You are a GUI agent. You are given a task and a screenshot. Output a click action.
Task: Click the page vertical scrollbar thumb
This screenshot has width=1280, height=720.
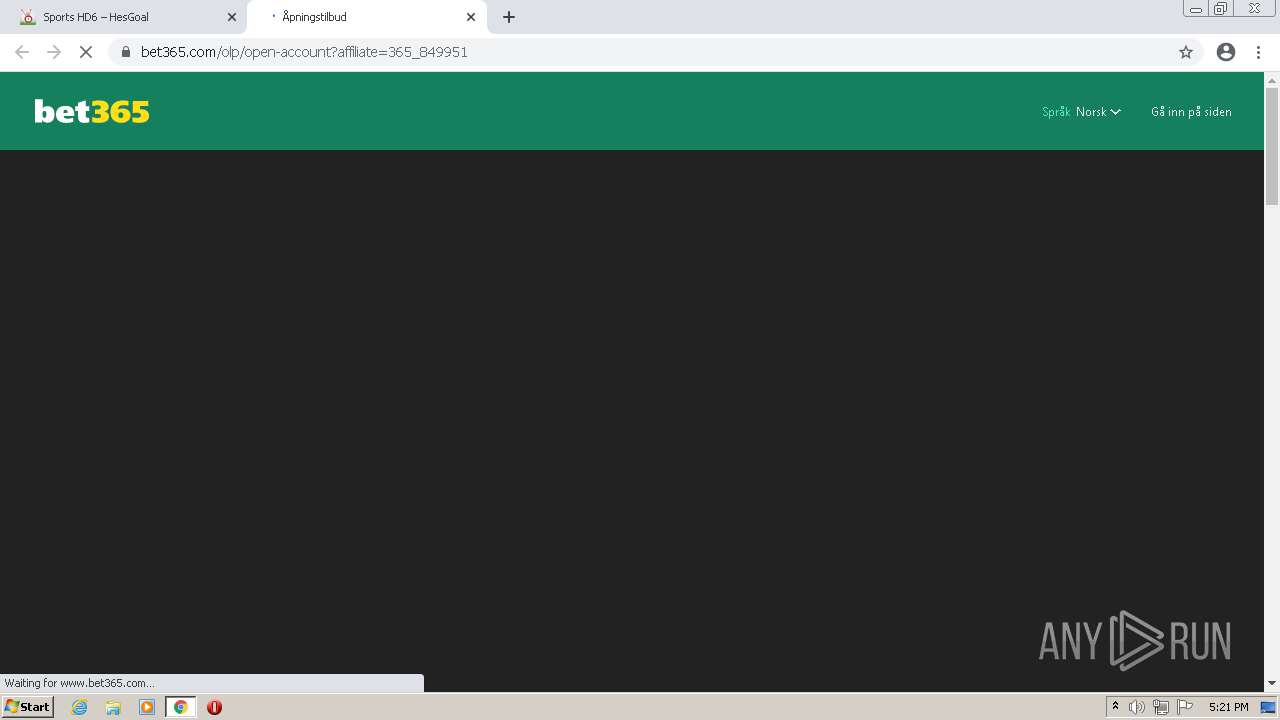pos(1272,146)
